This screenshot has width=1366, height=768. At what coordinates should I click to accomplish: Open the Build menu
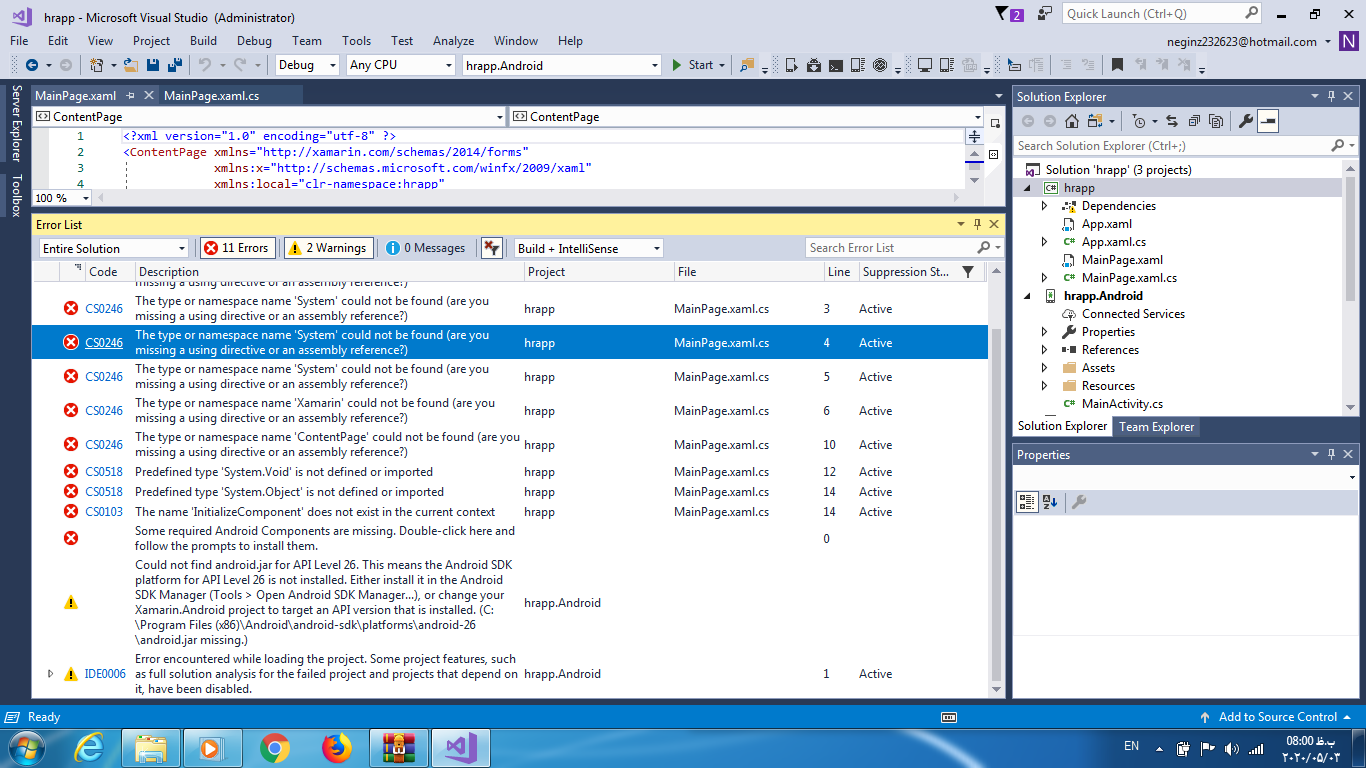click(x=203, y=41)
